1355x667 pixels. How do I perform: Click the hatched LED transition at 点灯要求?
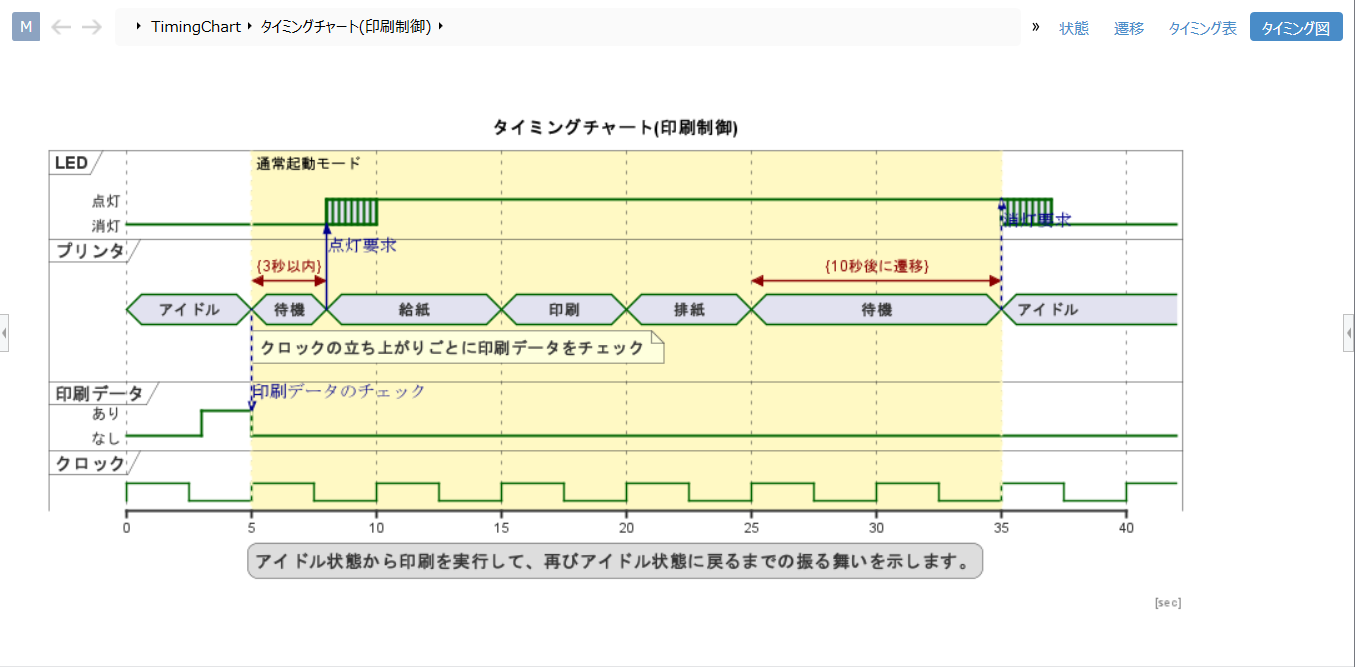pos(352,212)
